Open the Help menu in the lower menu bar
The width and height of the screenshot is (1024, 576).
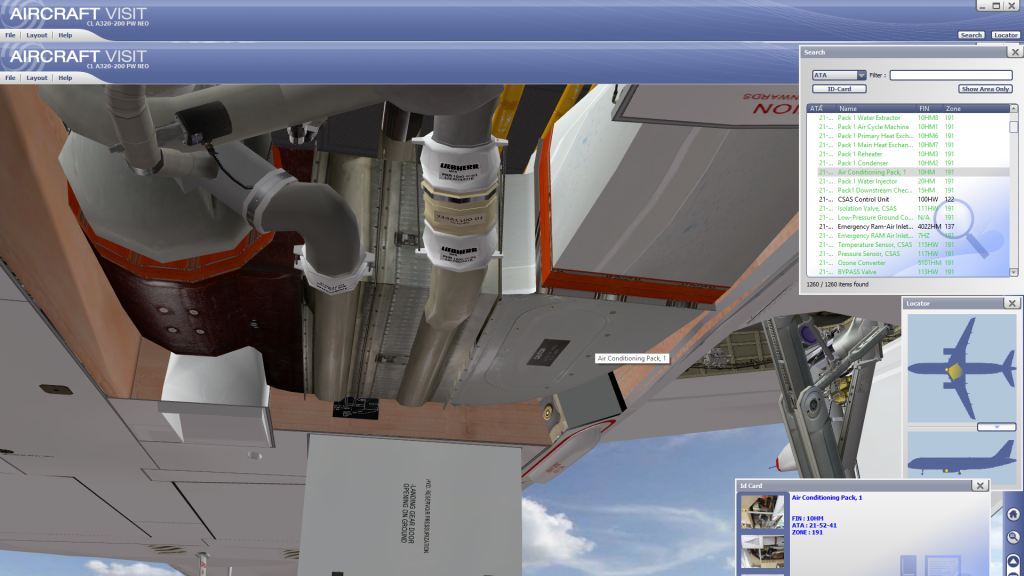[65, 78]
